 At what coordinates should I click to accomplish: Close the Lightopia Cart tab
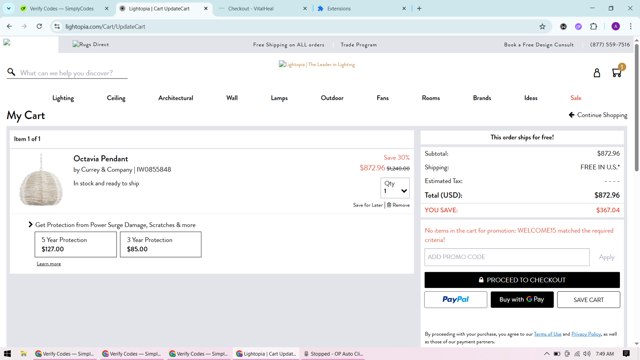click(x=206, y=9)
